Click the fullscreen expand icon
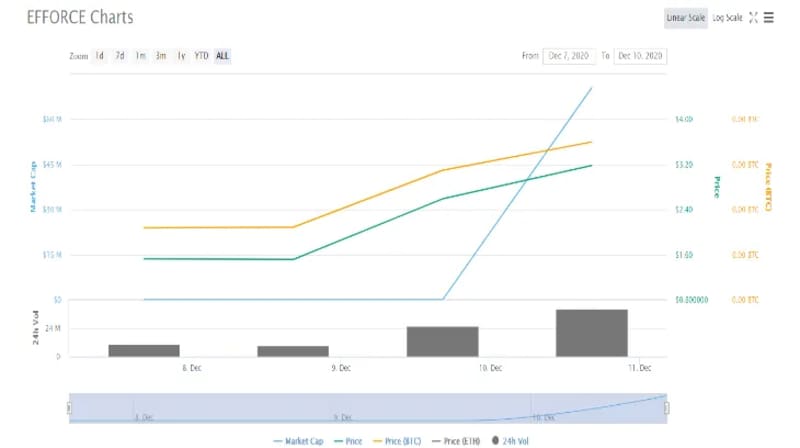This screenshot has height=448, width=800. [x=753, y=18]
